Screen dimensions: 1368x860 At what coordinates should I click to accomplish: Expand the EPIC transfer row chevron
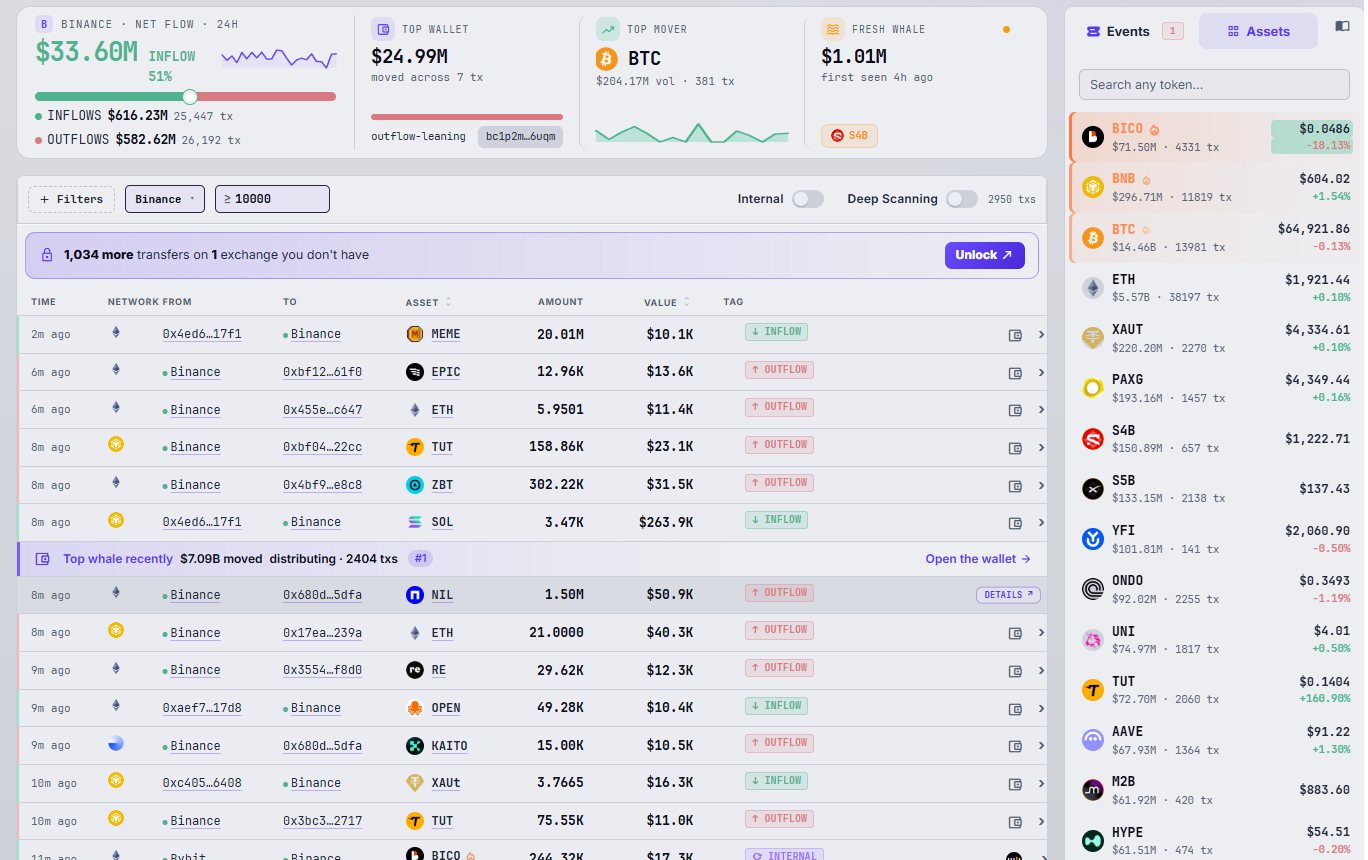point(1041,373)
